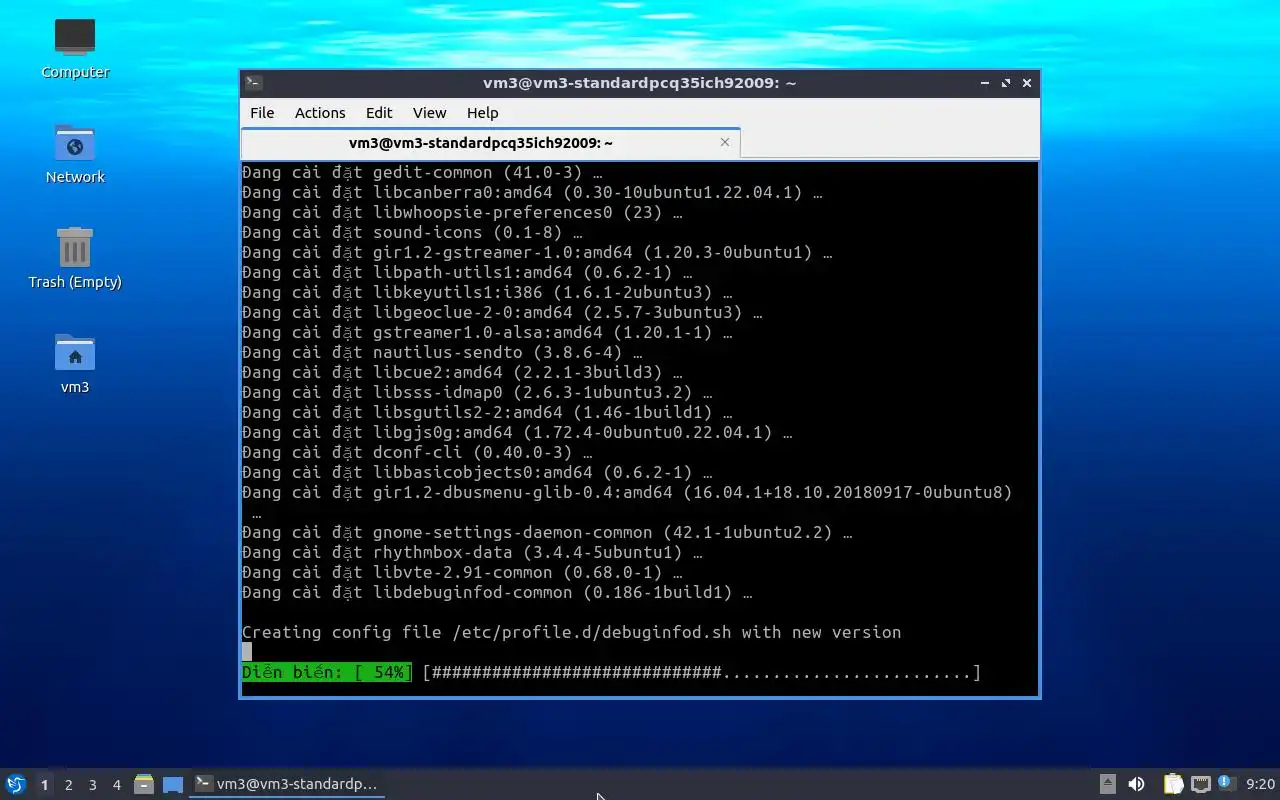
Task: Open the vm3 home folder icon
Action: tap(75, 363)
